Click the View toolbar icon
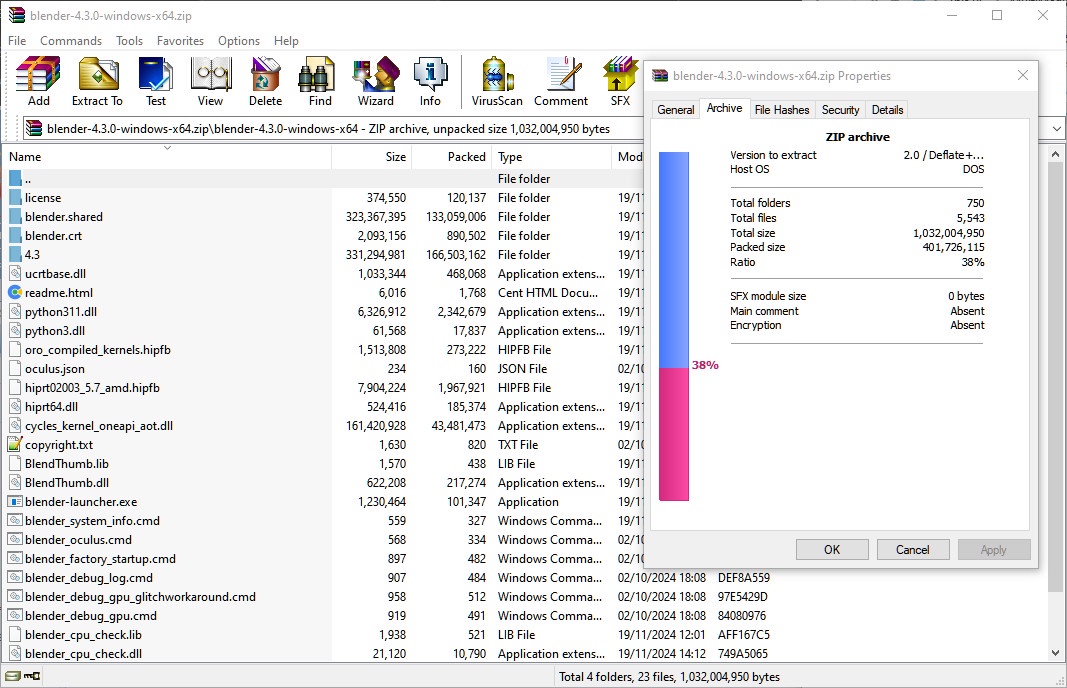The width and height of the screenshot is (1067, 688). tap(210, 81)
